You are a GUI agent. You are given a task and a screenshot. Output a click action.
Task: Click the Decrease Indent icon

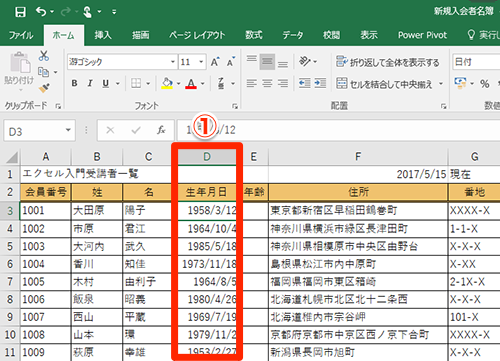pos(304,83)
